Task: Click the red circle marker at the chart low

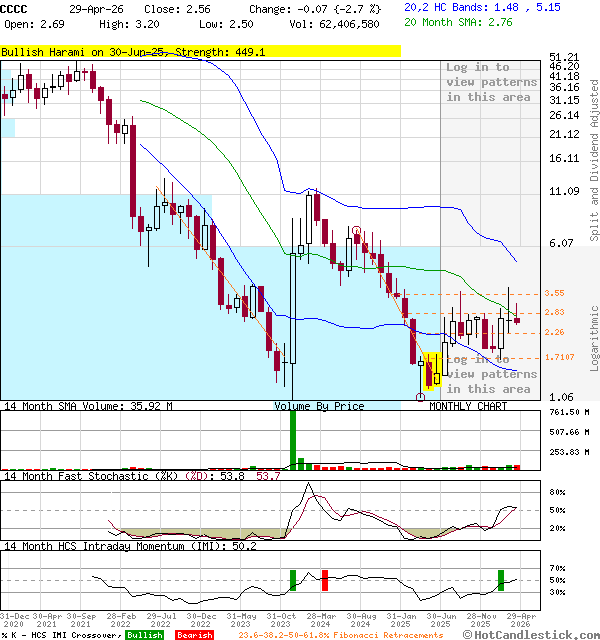Action: [420, 397]
